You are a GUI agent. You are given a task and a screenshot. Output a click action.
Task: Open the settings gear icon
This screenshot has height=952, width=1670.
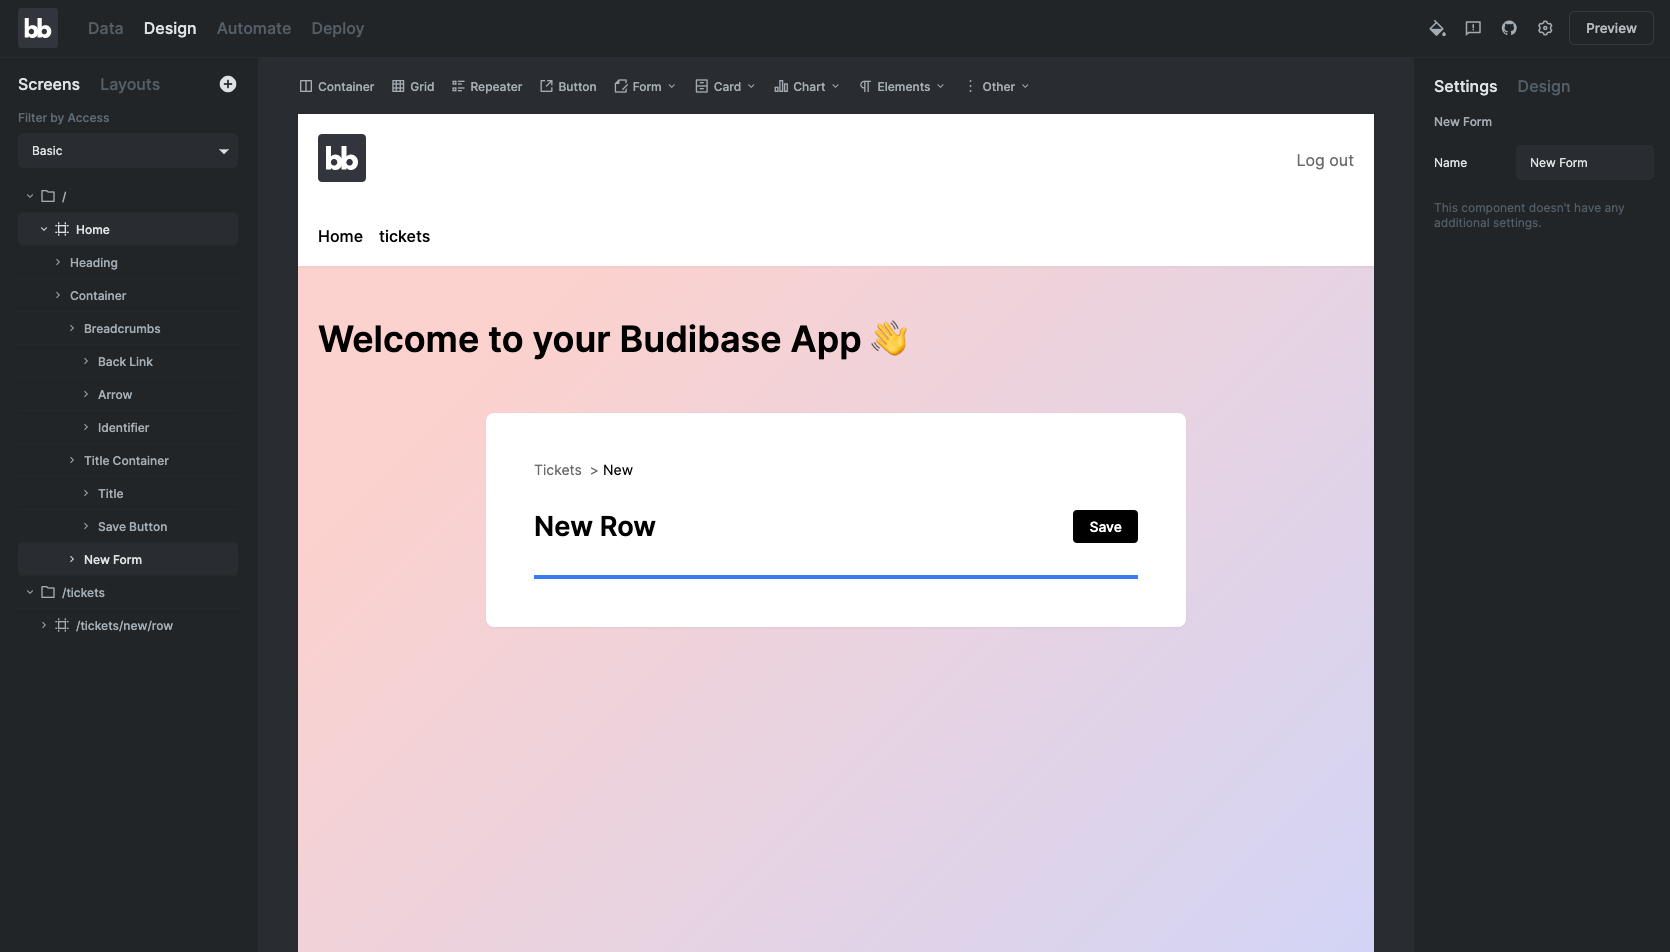pos(1545,28)
